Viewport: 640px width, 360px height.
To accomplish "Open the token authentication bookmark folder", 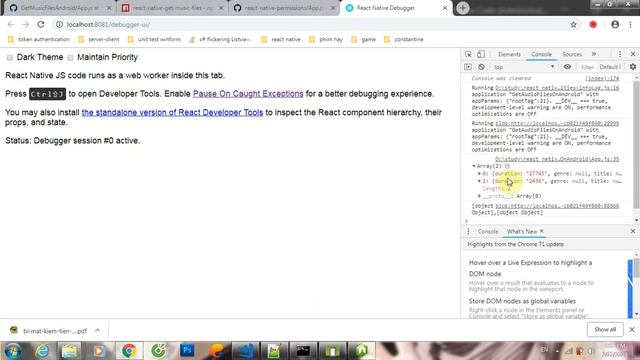I will pos(39,40).
